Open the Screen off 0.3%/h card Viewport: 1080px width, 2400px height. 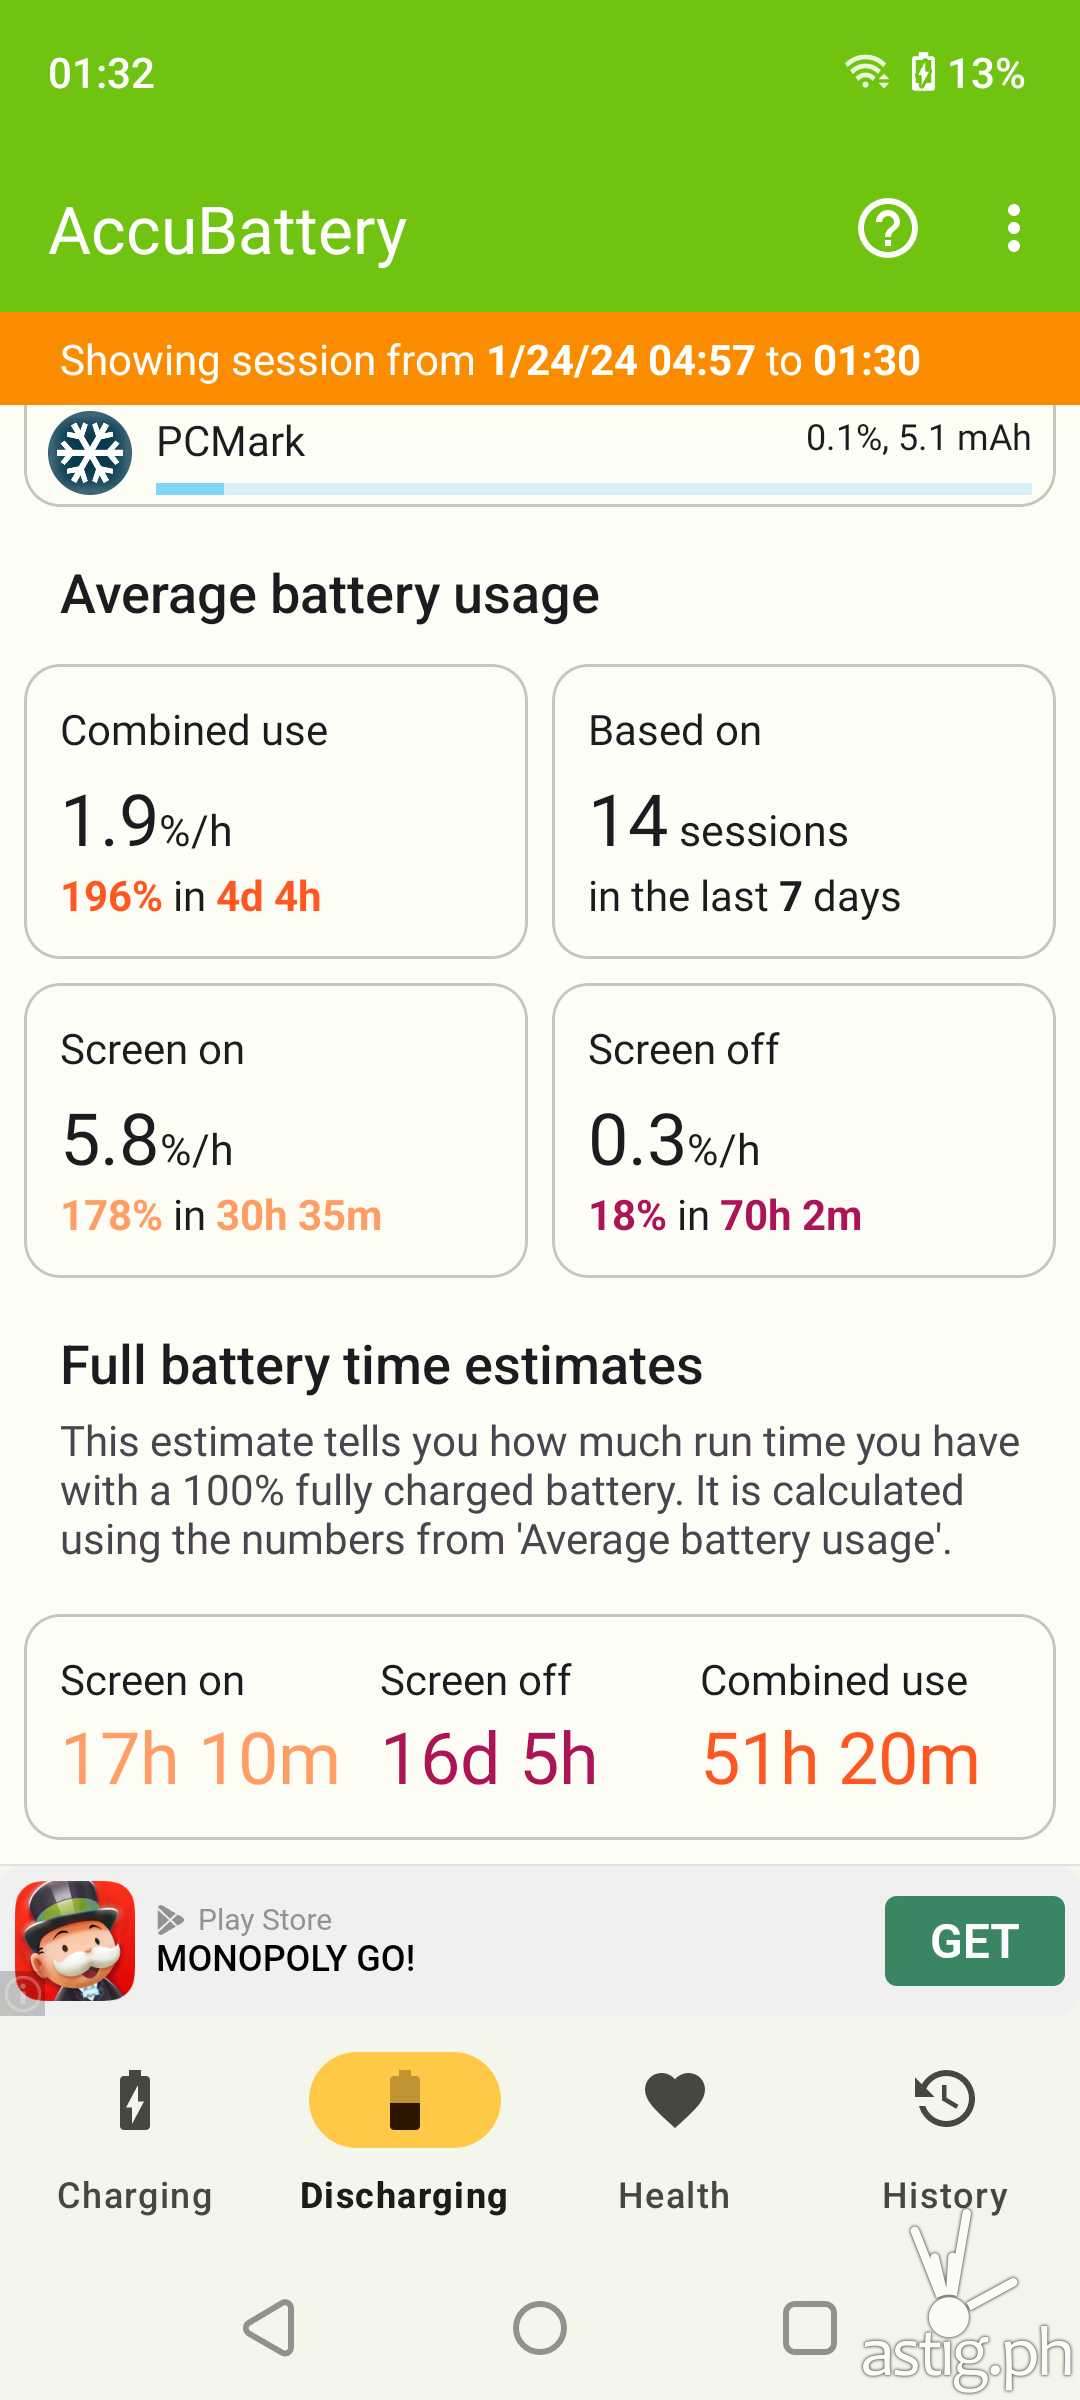(x=804, y=1130)
